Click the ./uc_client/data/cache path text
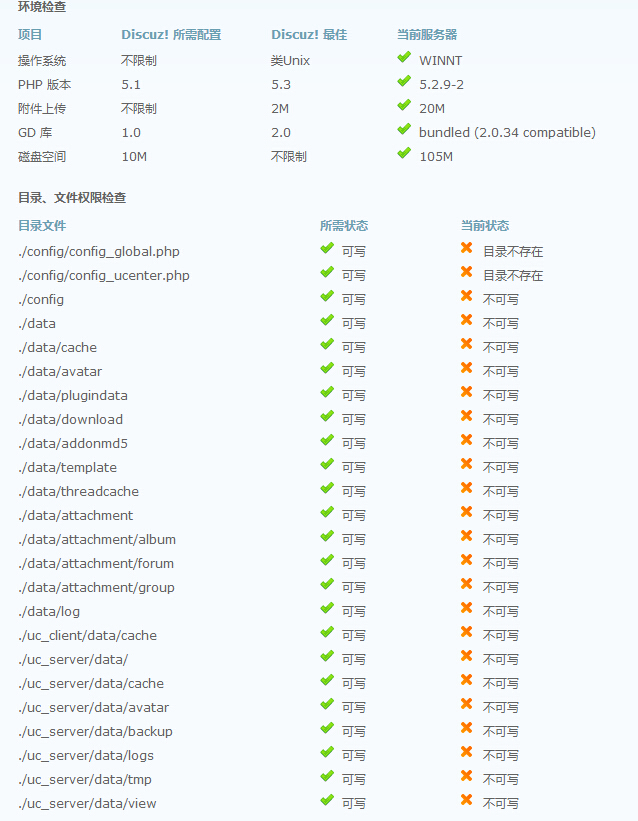638x821 pixels. pyautogui.click(x=87, y=636)
